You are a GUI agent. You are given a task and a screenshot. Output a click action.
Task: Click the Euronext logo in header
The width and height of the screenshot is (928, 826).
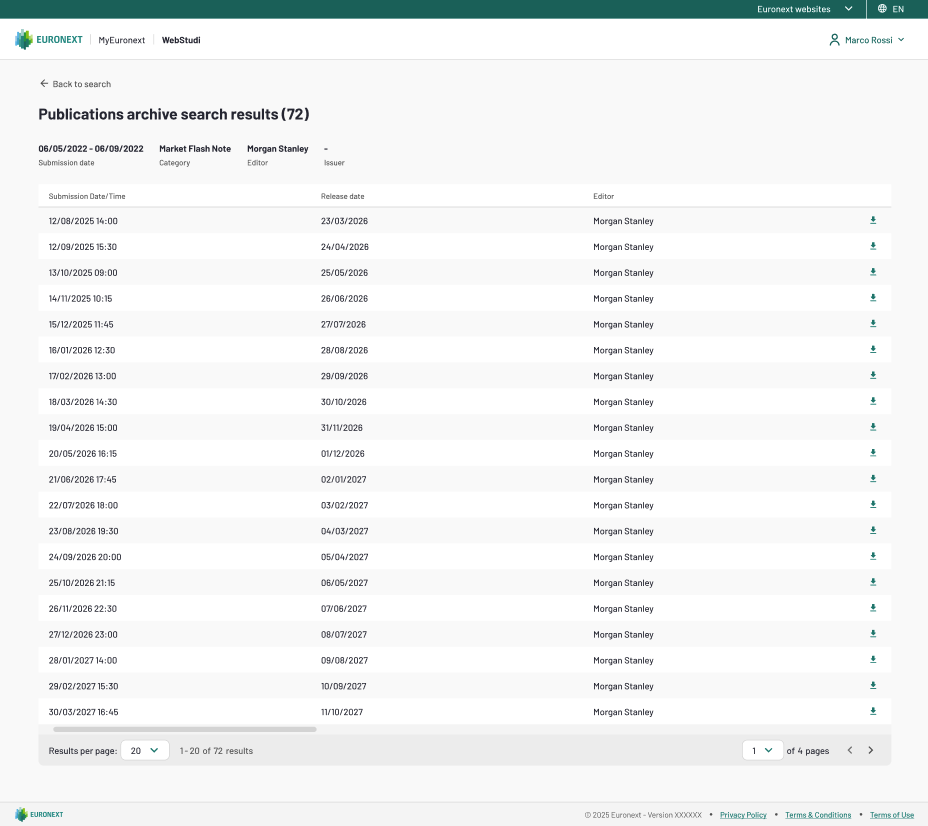(49, 40)
